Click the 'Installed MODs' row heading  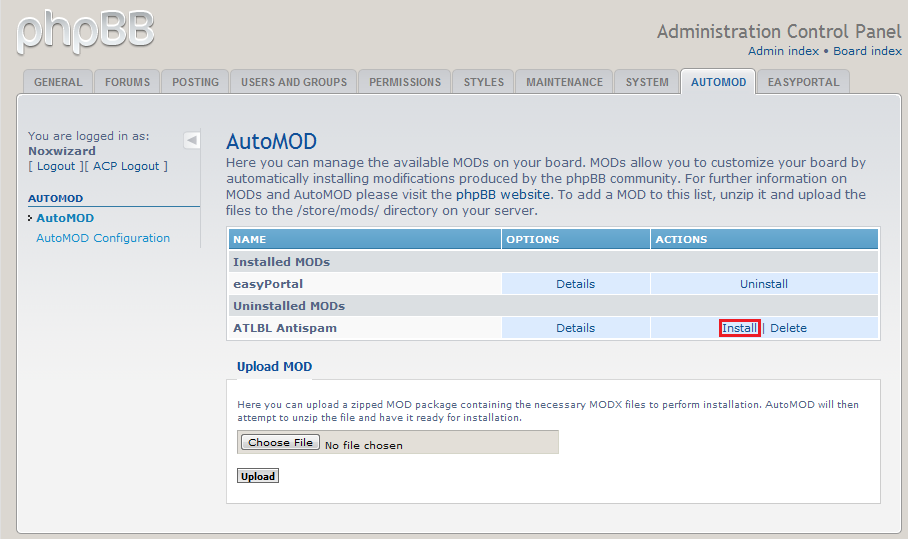[281, 262]
